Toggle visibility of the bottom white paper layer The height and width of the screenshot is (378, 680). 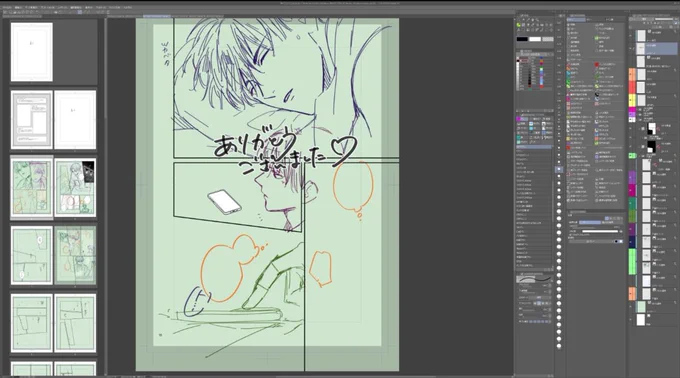[x=631, y=319]
